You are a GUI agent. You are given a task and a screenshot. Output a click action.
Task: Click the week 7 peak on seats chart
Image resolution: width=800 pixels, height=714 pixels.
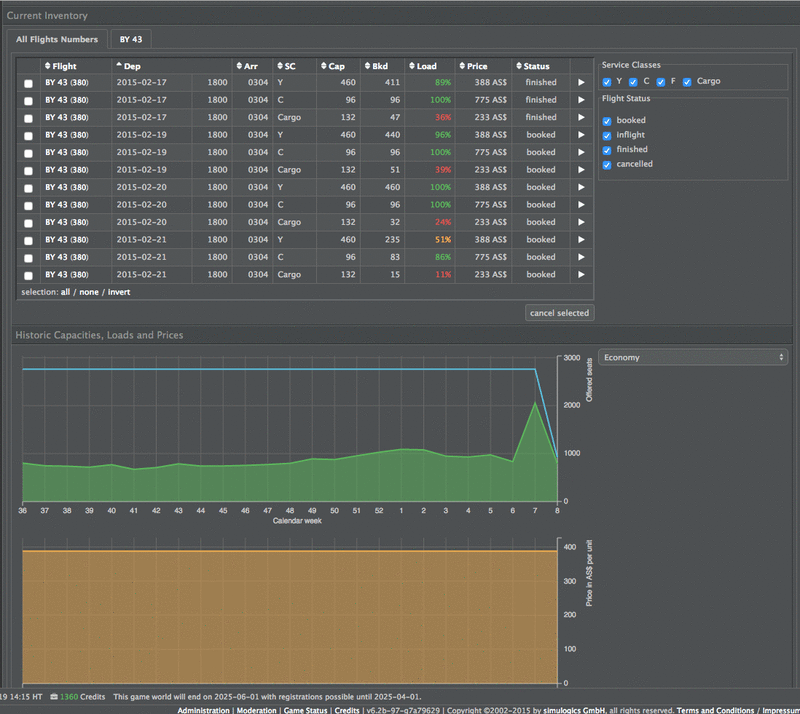pos(535,403)
